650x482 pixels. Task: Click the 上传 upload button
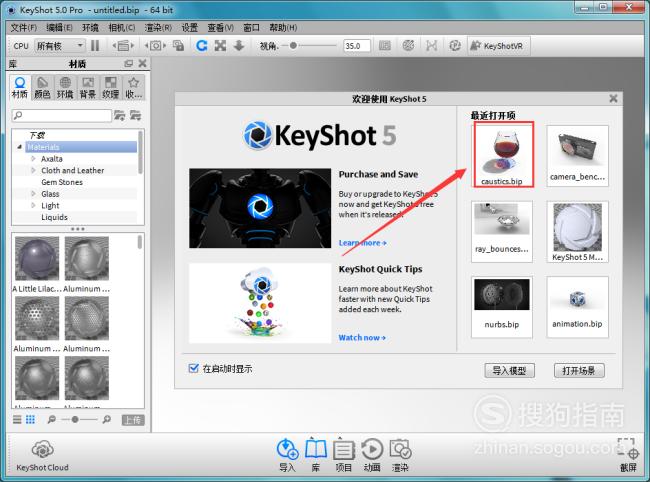[x=133, y=420]
